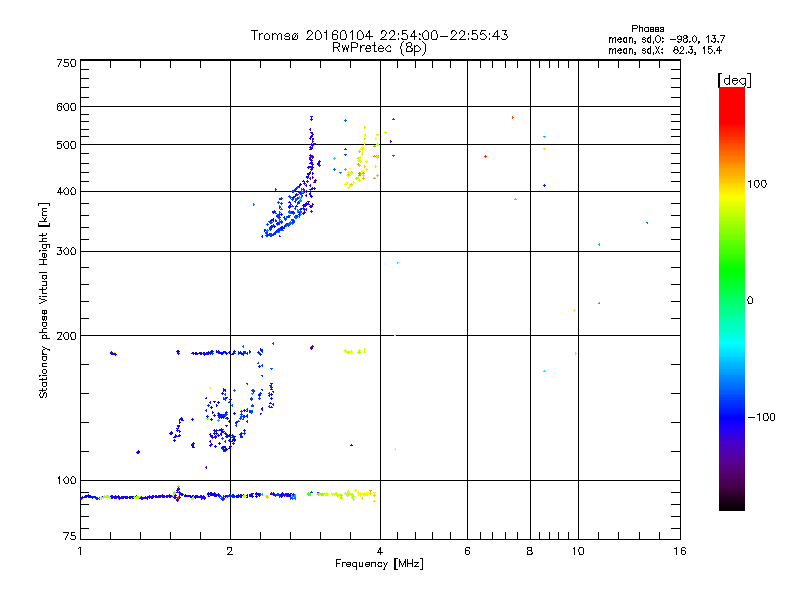Viewport: 800px width, 600px height.
Task: Click the colorbar tick label '0'
Action: (x=750, y=301)
